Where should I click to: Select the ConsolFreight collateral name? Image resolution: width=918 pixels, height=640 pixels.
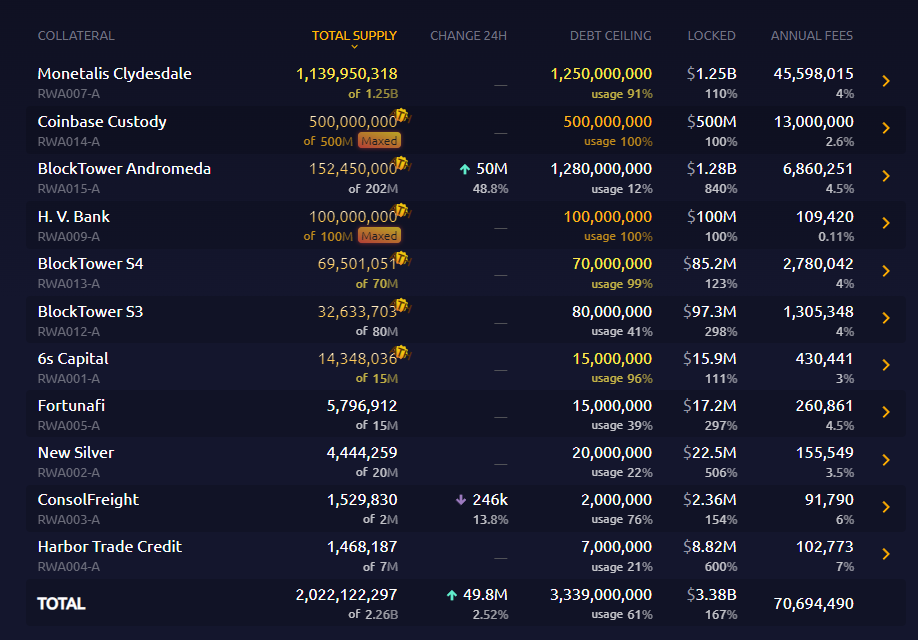[x=88, y=499]
